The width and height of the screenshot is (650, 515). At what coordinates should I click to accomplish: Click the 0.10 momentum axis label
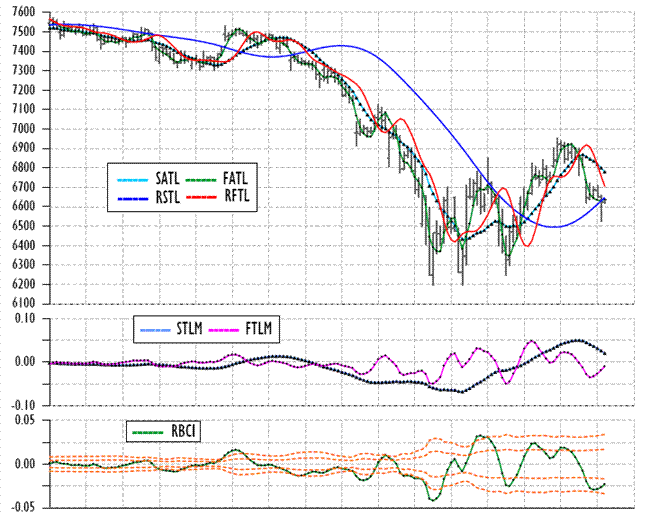coord(25,318)
